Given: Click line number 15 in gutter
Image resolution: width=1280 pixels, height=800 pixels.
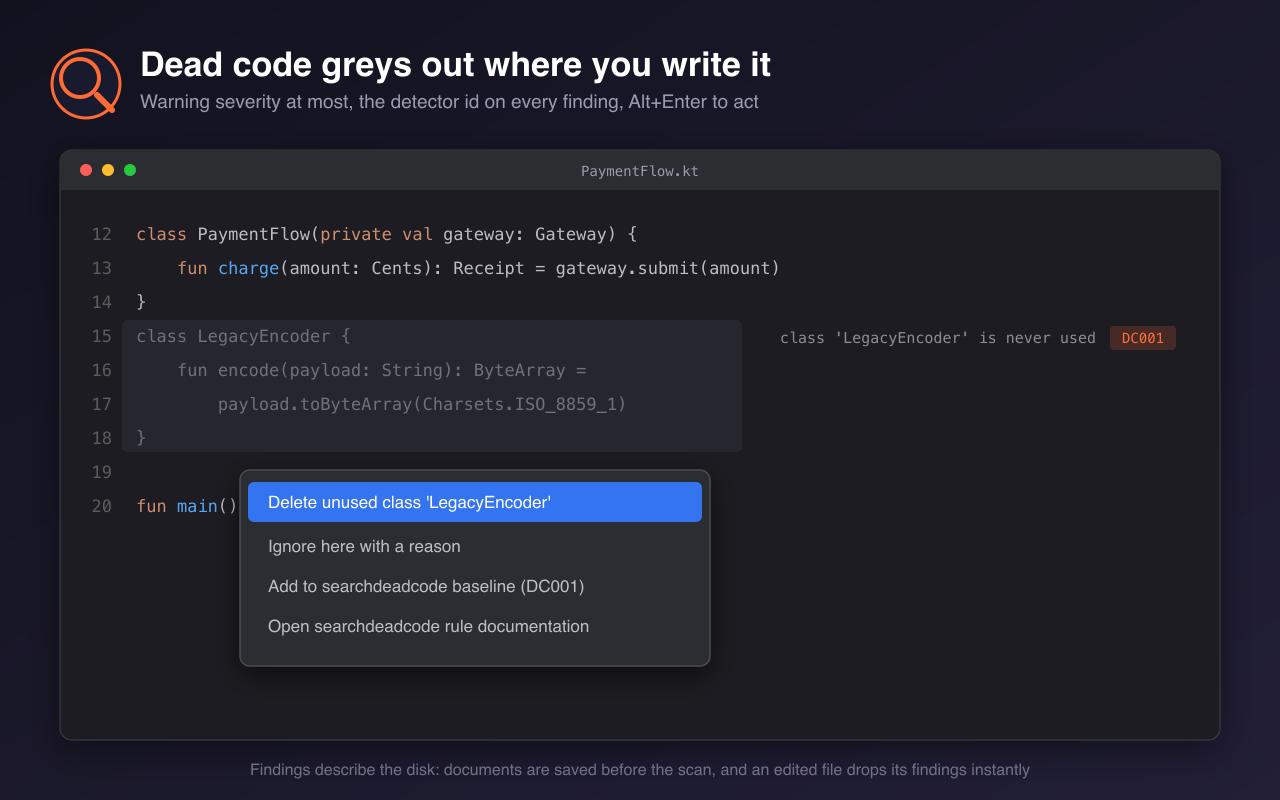Looking at the screenshot, I should click(x=101, y=336).
